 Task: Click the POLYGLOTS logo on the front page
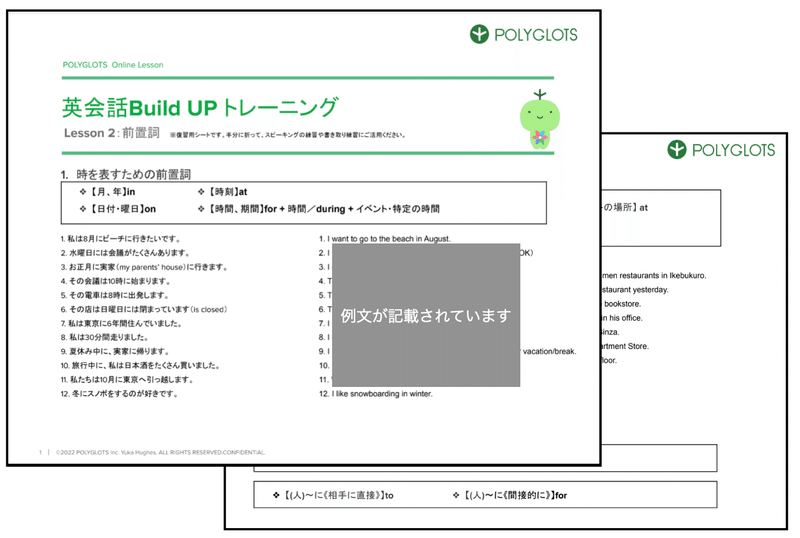pos(523,34)
